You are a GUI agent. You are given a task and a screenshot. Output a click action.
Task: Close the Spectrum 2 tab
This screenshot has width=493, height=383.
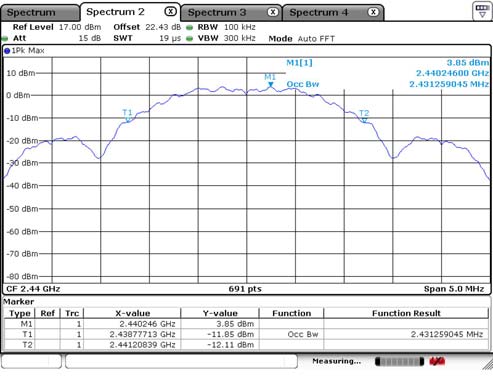point(170,12)
